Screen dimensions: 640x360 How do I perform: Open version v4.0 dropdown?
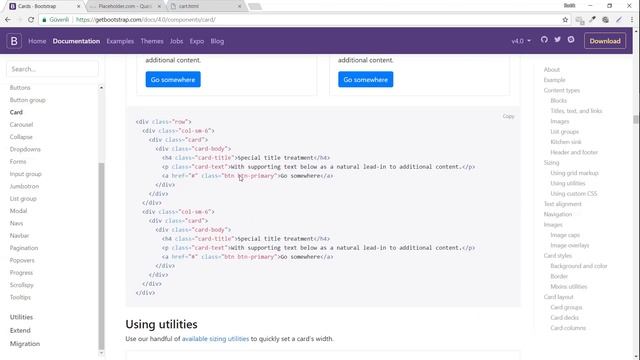pos(521,41)
